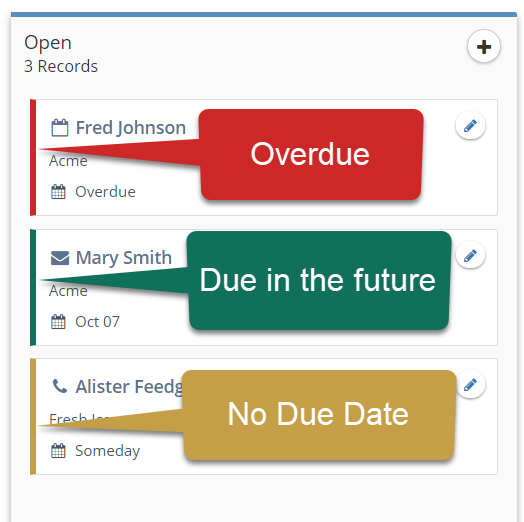Image resolution: width=524 pixels, height=522 pixels.
Task: Open the Fred Johnson record link
Action: click(x=131, y=128)
